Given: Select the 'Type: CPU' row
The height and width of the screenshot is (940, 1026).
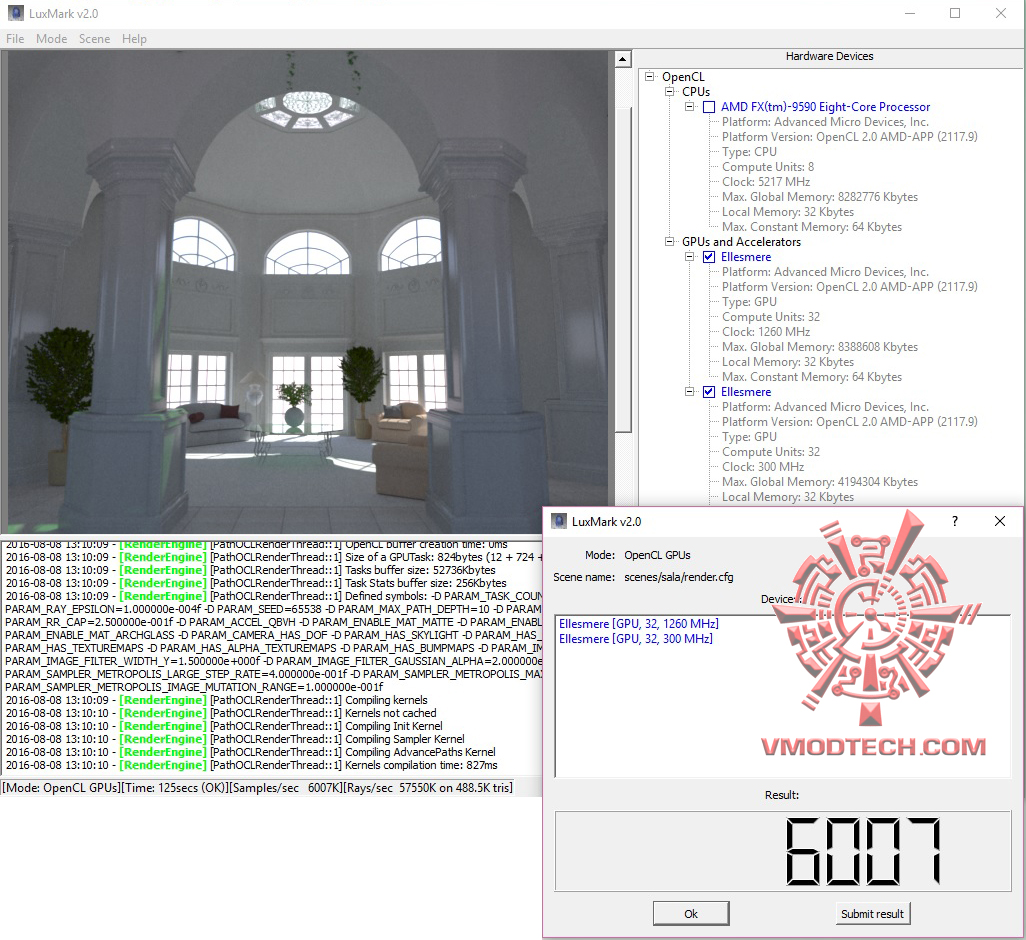Looking at the screenshot, I should (749, 152).
